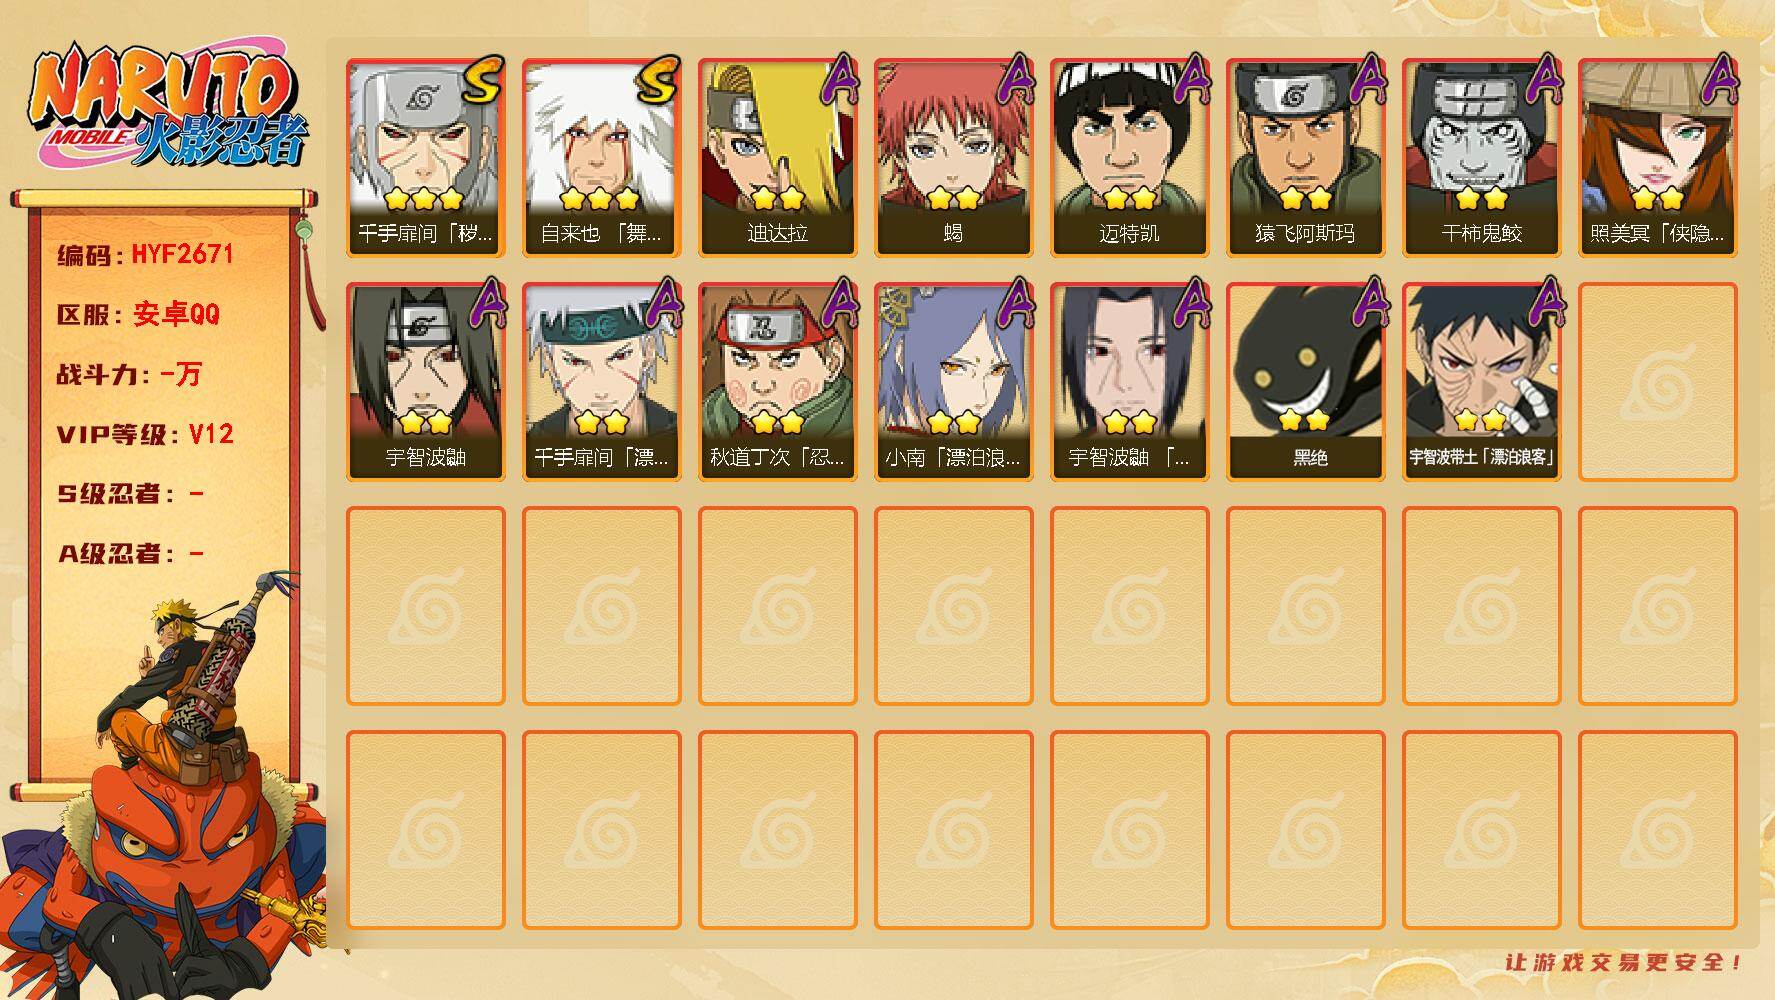
Task: Select the 迪达拉 ninja card
Action: [777, 158]
